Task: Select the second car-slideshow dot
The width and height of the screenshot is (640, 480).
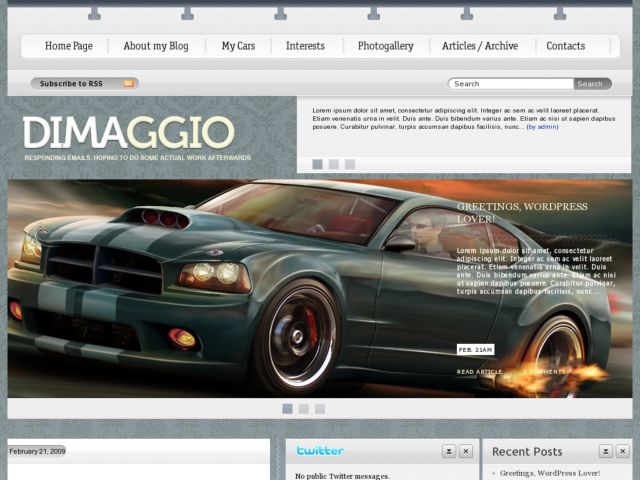Action: pos(304,409)
